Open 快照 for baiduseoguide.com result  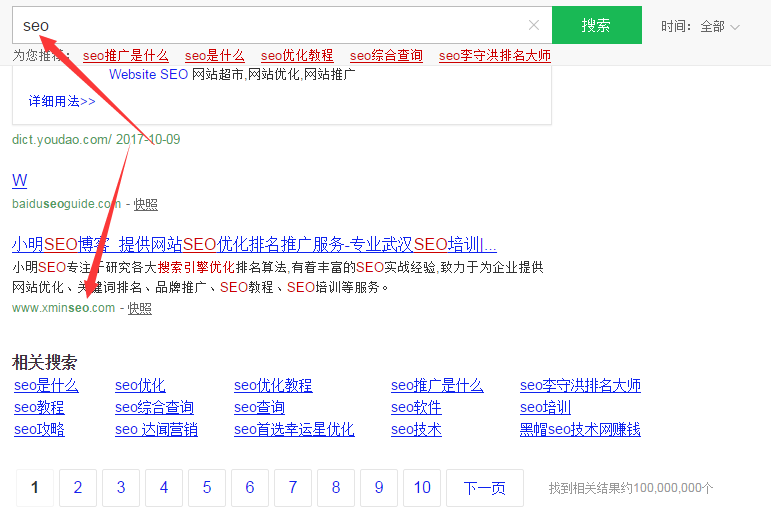[146, 204]
